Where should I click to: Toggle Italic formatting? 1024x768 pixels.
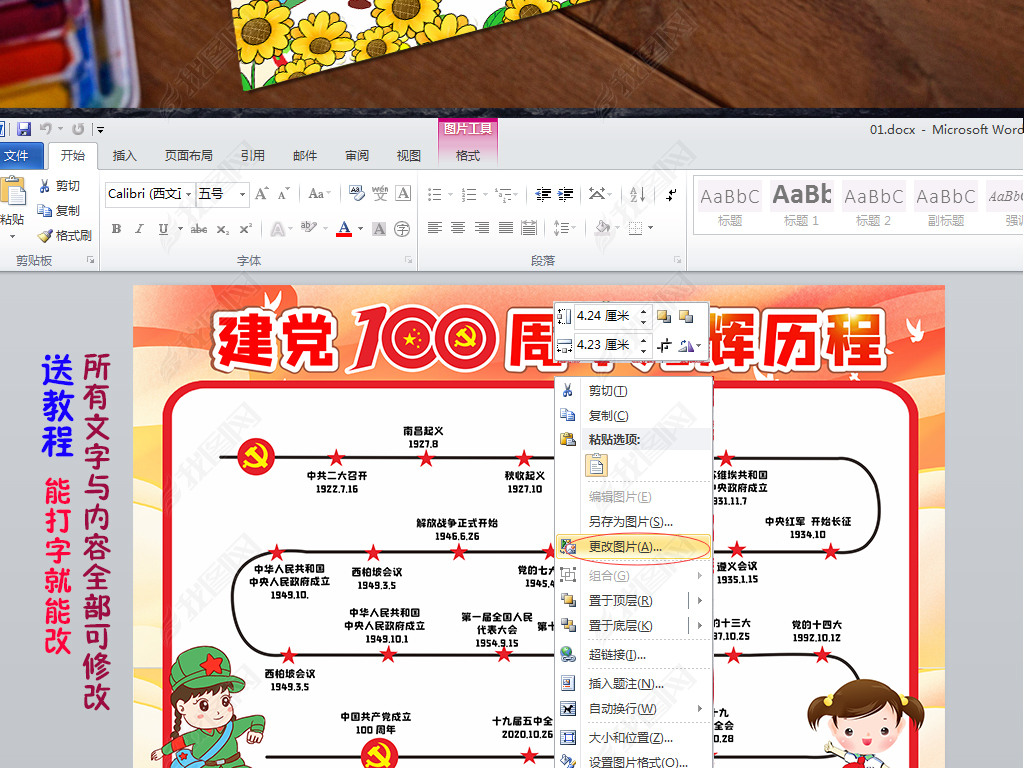140,229
